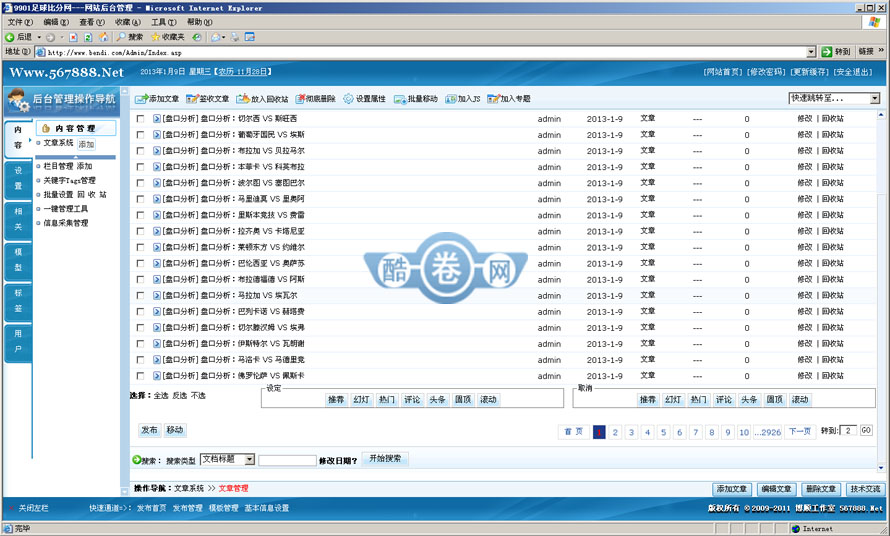Check the box for 佛罗伦萨 VS 佩斯卡 row
This screenshot has height=536, width=890.
140,376
